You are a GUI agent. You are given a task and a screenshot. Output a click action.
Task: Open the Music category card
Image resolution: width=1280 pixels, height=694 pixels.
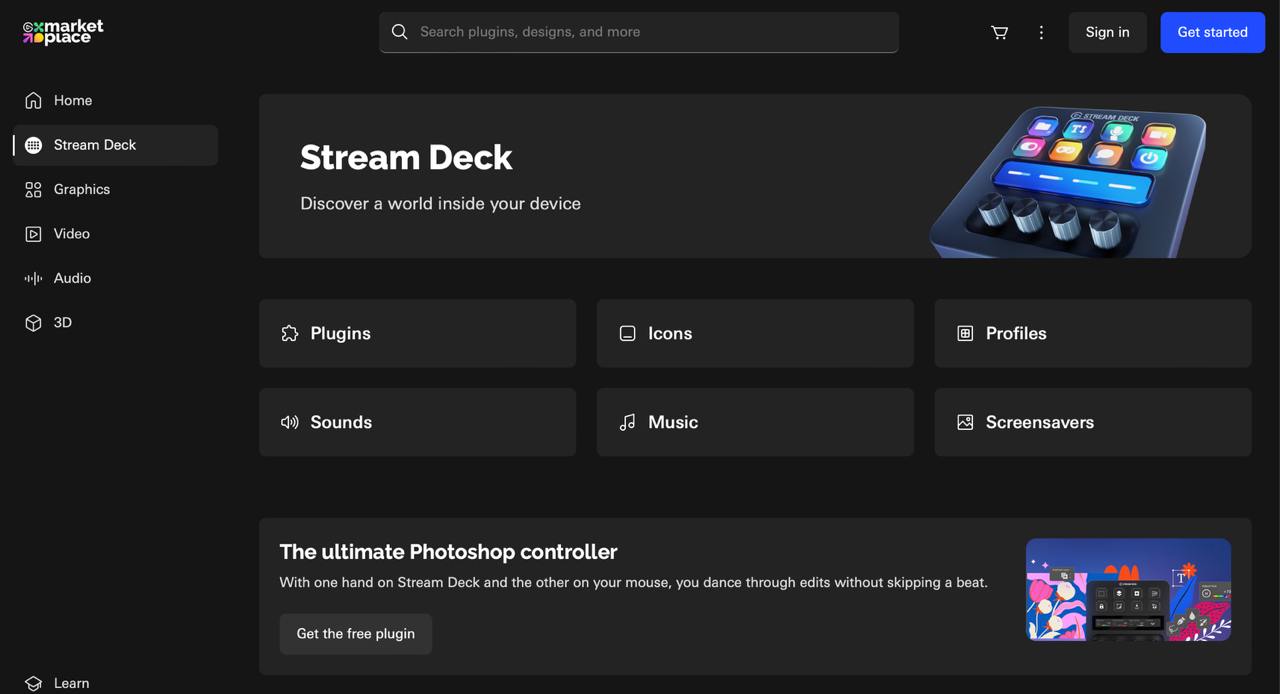(755, 422)
